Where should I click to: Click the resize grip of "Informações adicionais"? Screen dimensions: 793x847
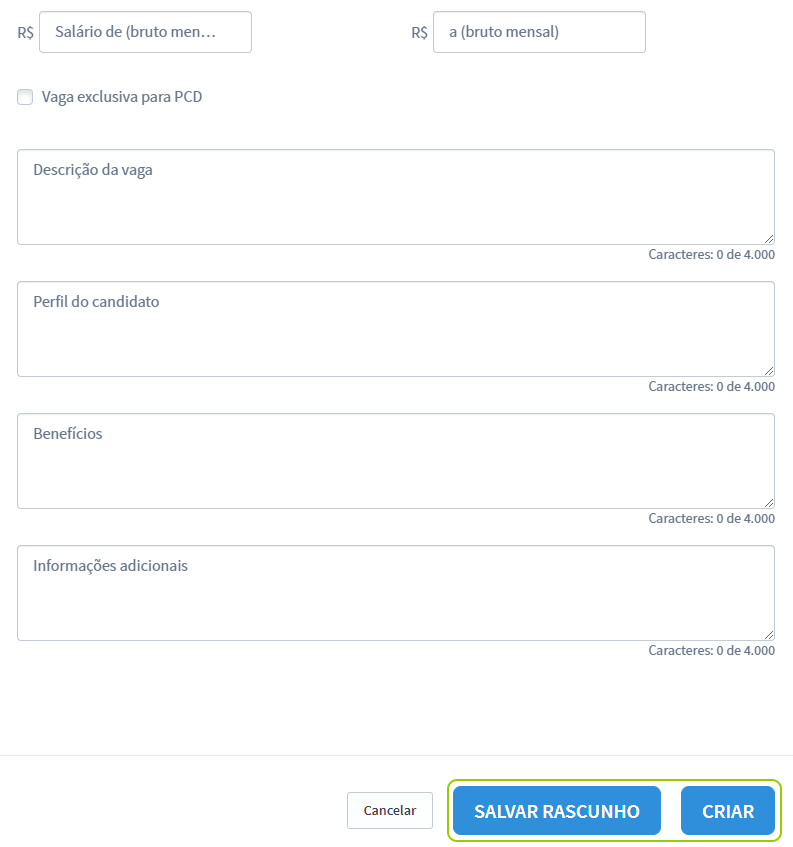[x=770, y=633]
